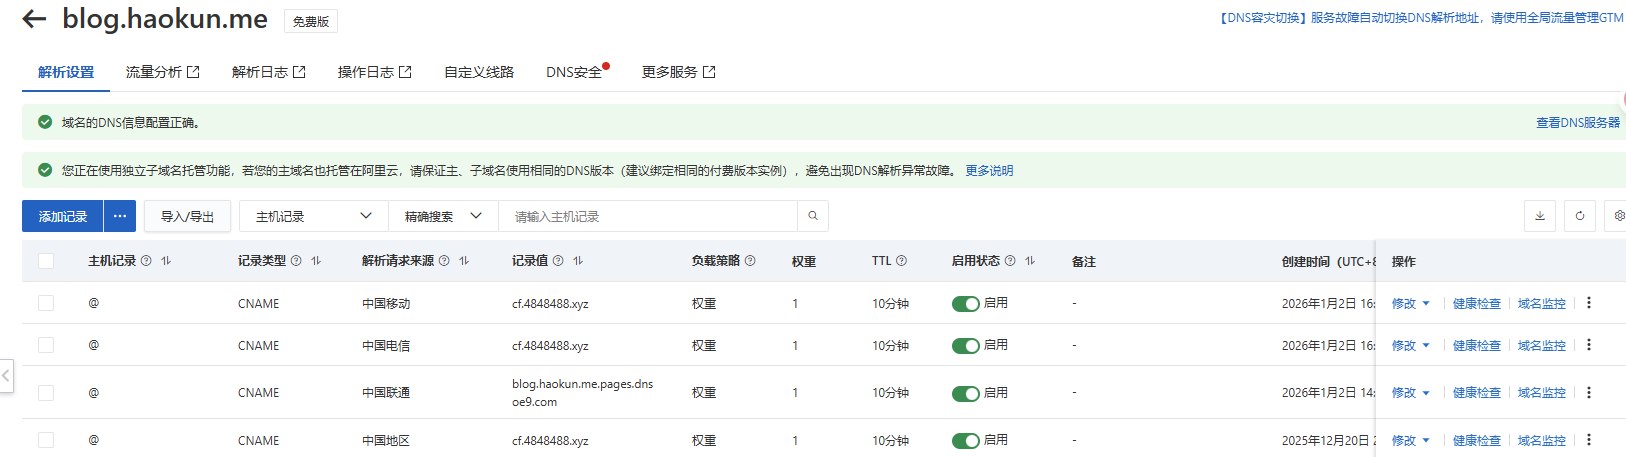
Task: Switch to the DNS安全 tab
Action: point(574,72)
